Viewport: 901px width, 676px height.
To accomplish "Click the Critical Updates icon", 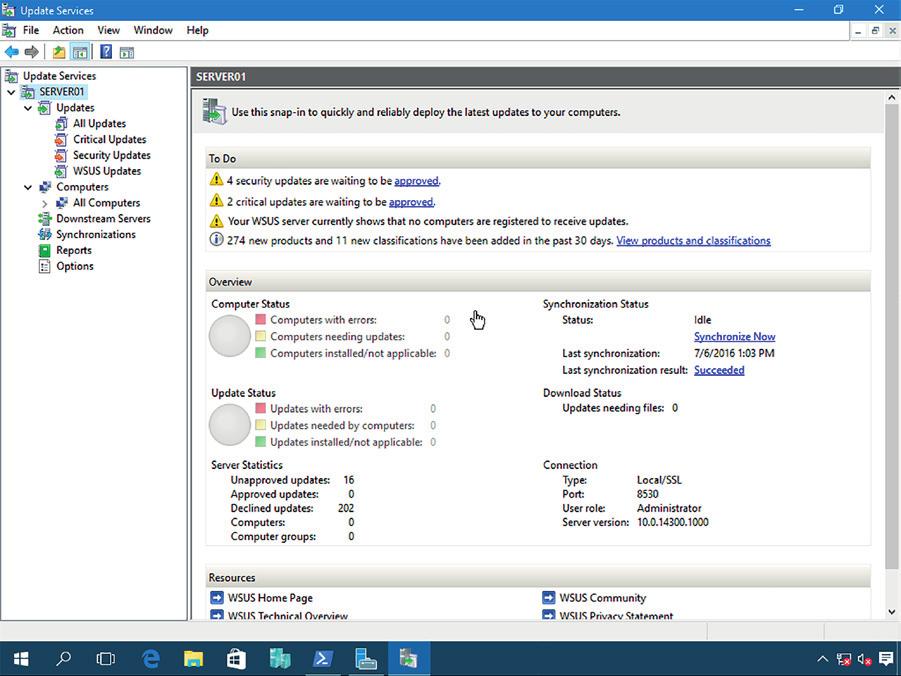I will click(x=61, y=140).
